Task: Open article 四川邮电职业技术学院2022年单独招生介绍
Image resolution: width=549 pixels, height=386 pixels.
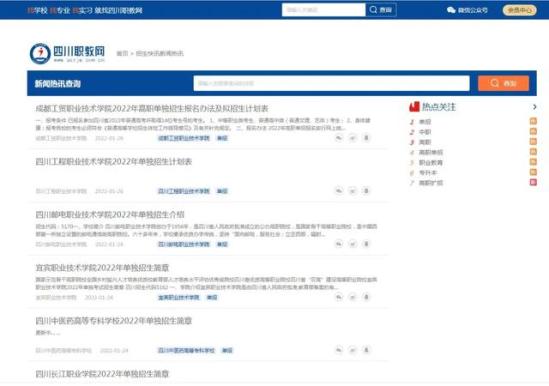Action: 110,214
